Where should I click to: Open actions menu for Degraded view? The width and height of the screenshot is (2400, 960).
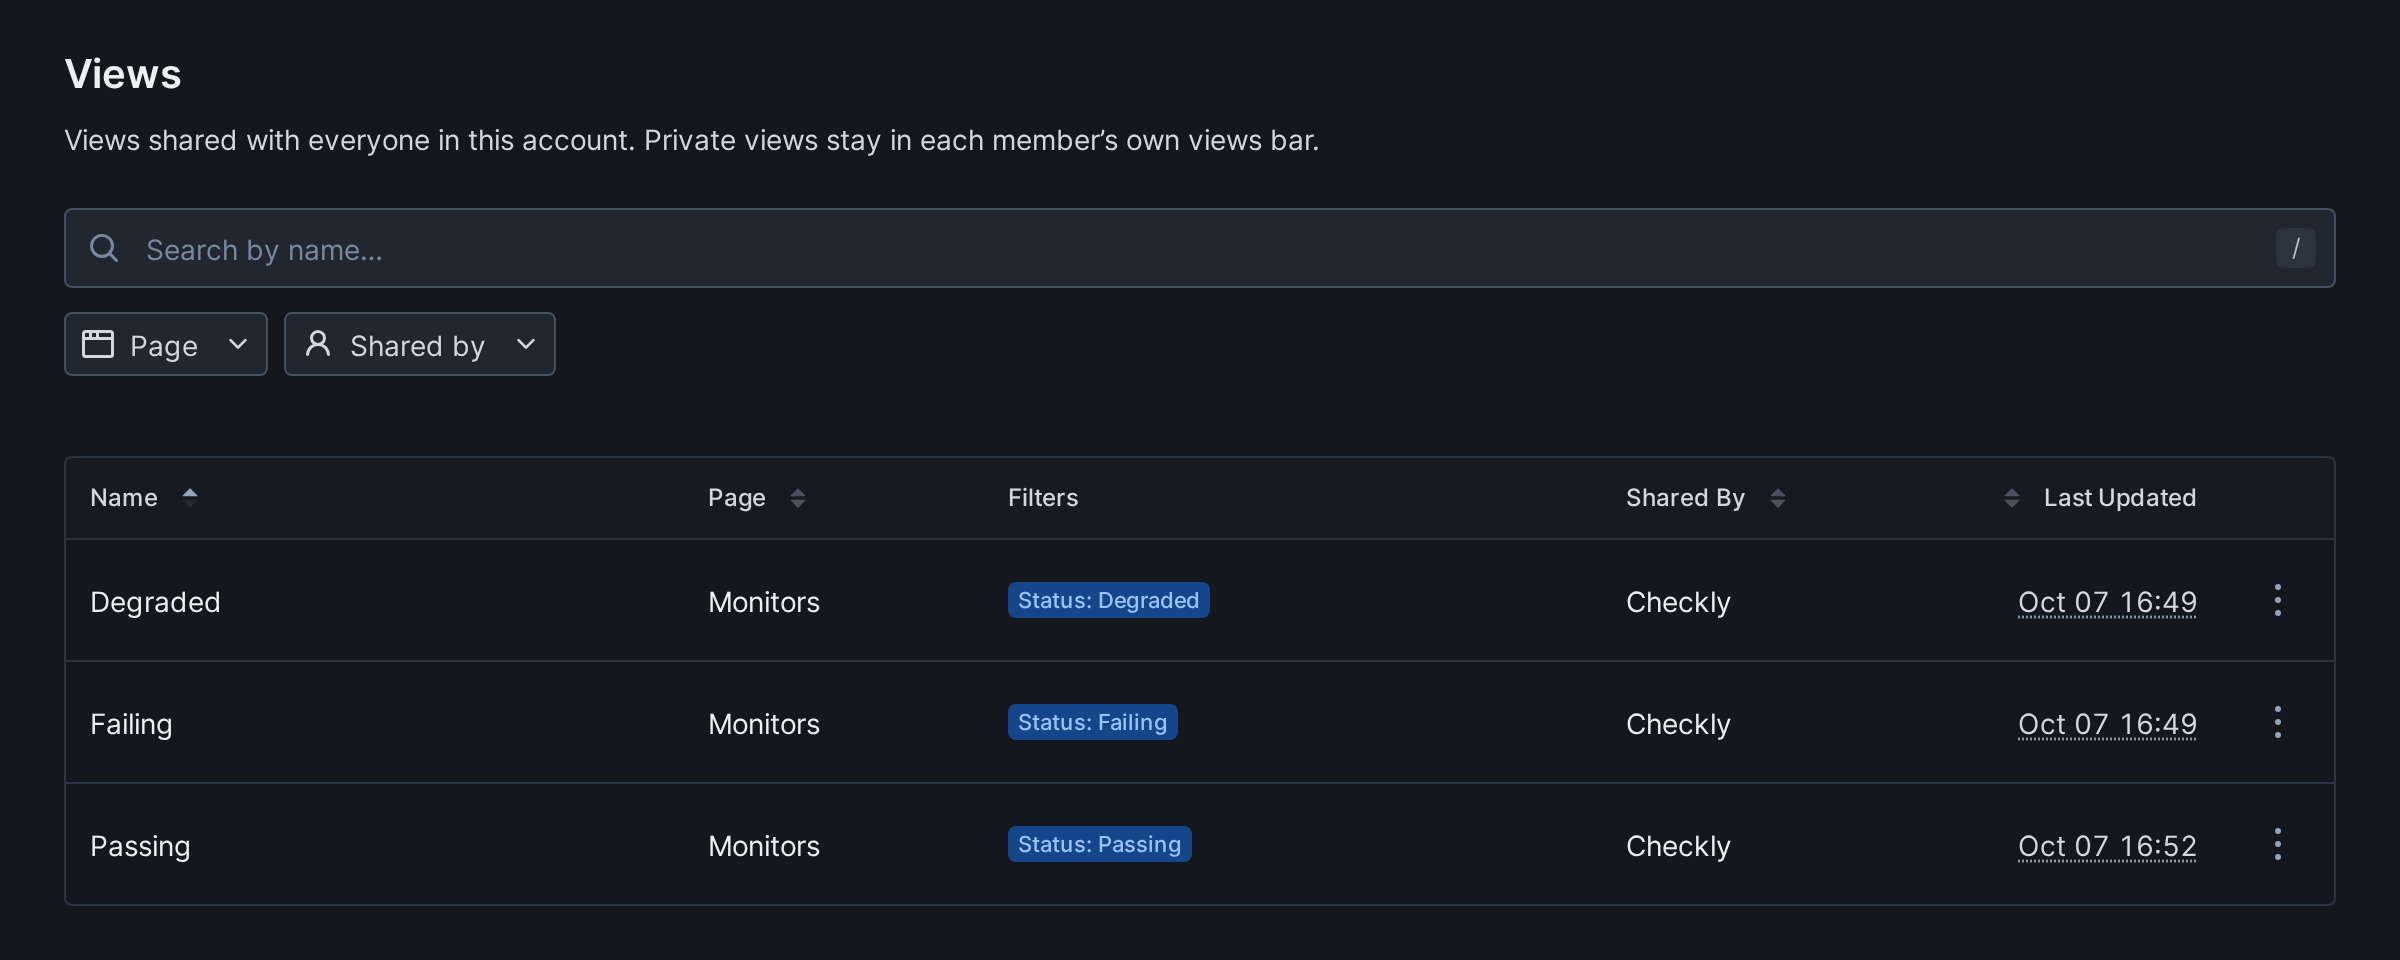point(2277,600)
